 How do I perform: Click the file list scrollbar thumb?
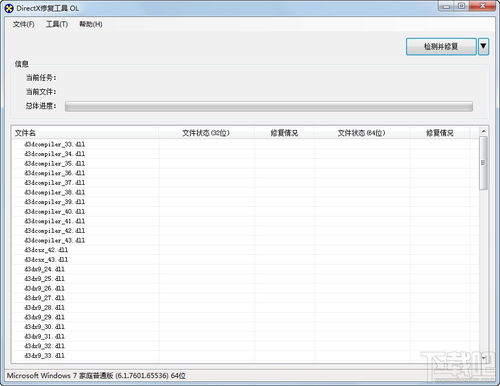pyautogui.click(x=483, y=163)
